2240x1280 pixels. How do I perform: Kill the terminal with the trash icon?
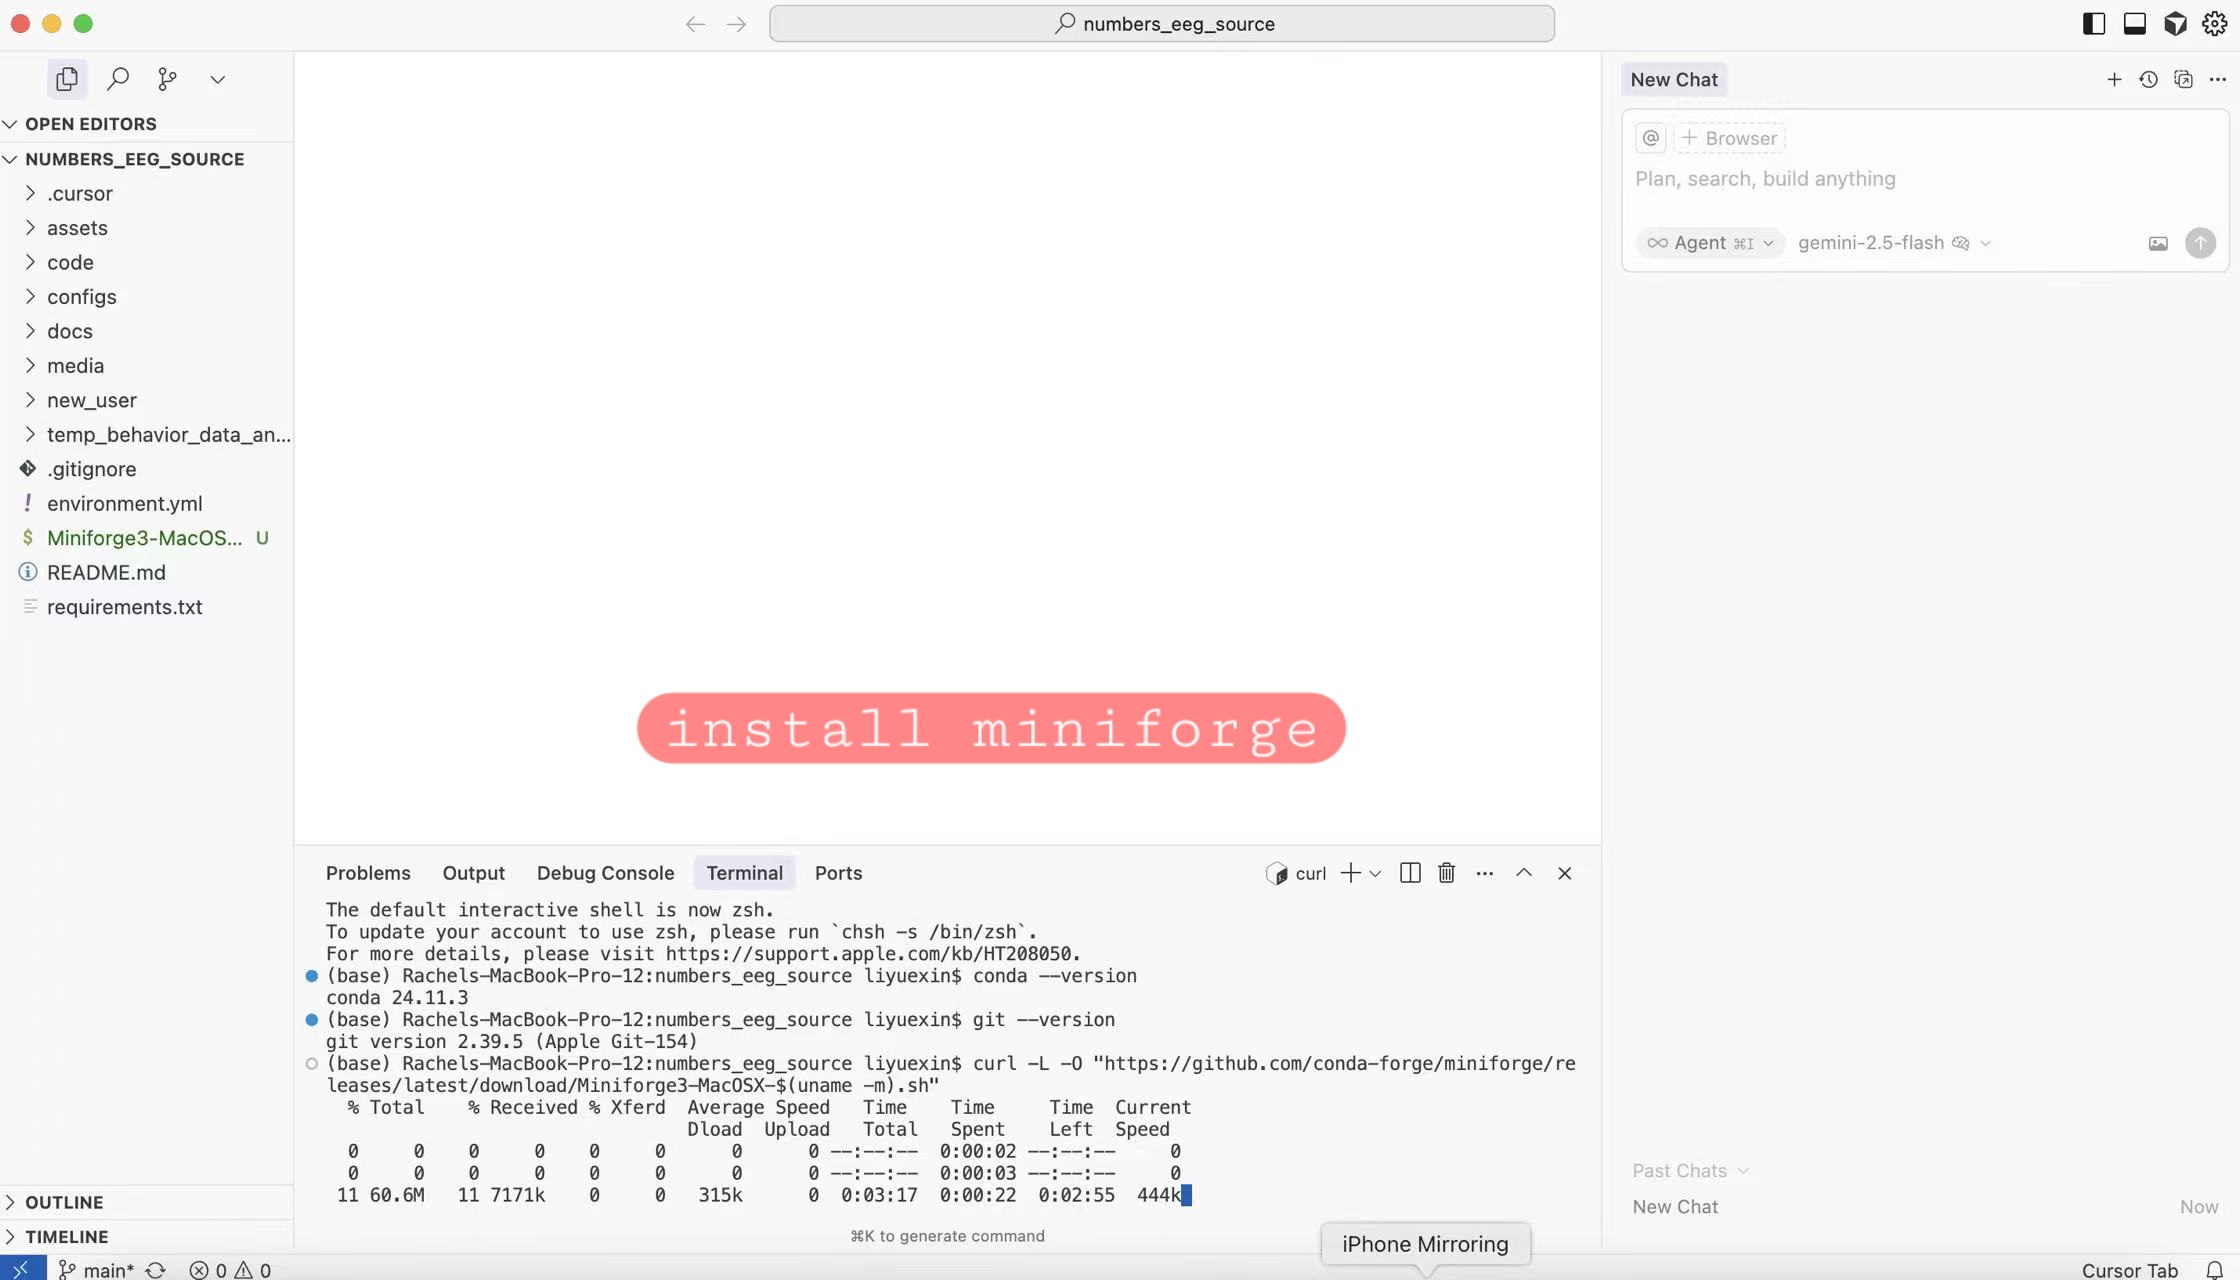1446,873
